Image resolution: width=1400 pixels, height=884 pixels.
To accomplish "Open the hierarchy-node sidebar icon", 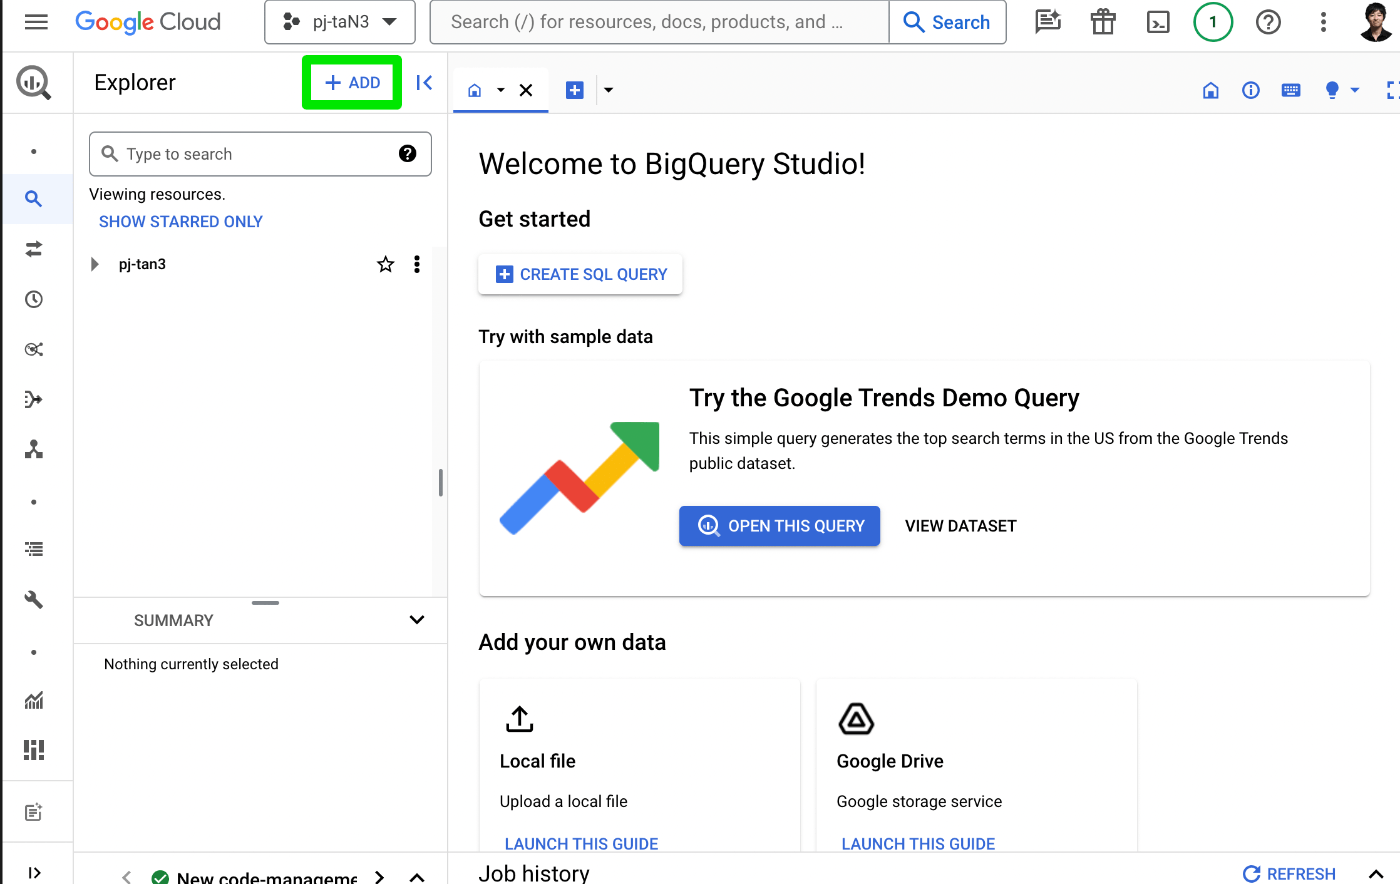I will pyautogui.click(x=34, y=449).
